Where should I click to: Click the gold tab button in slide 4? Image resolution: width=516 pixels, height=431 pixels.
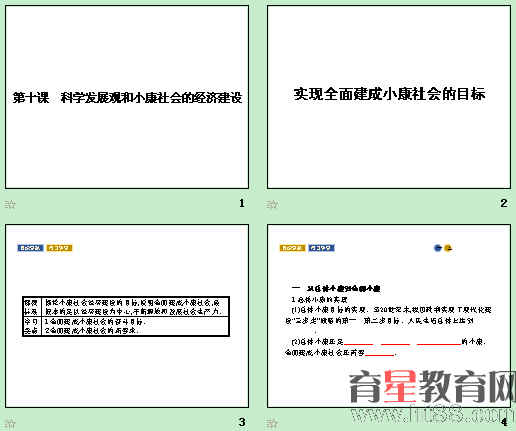click(292, 248)
